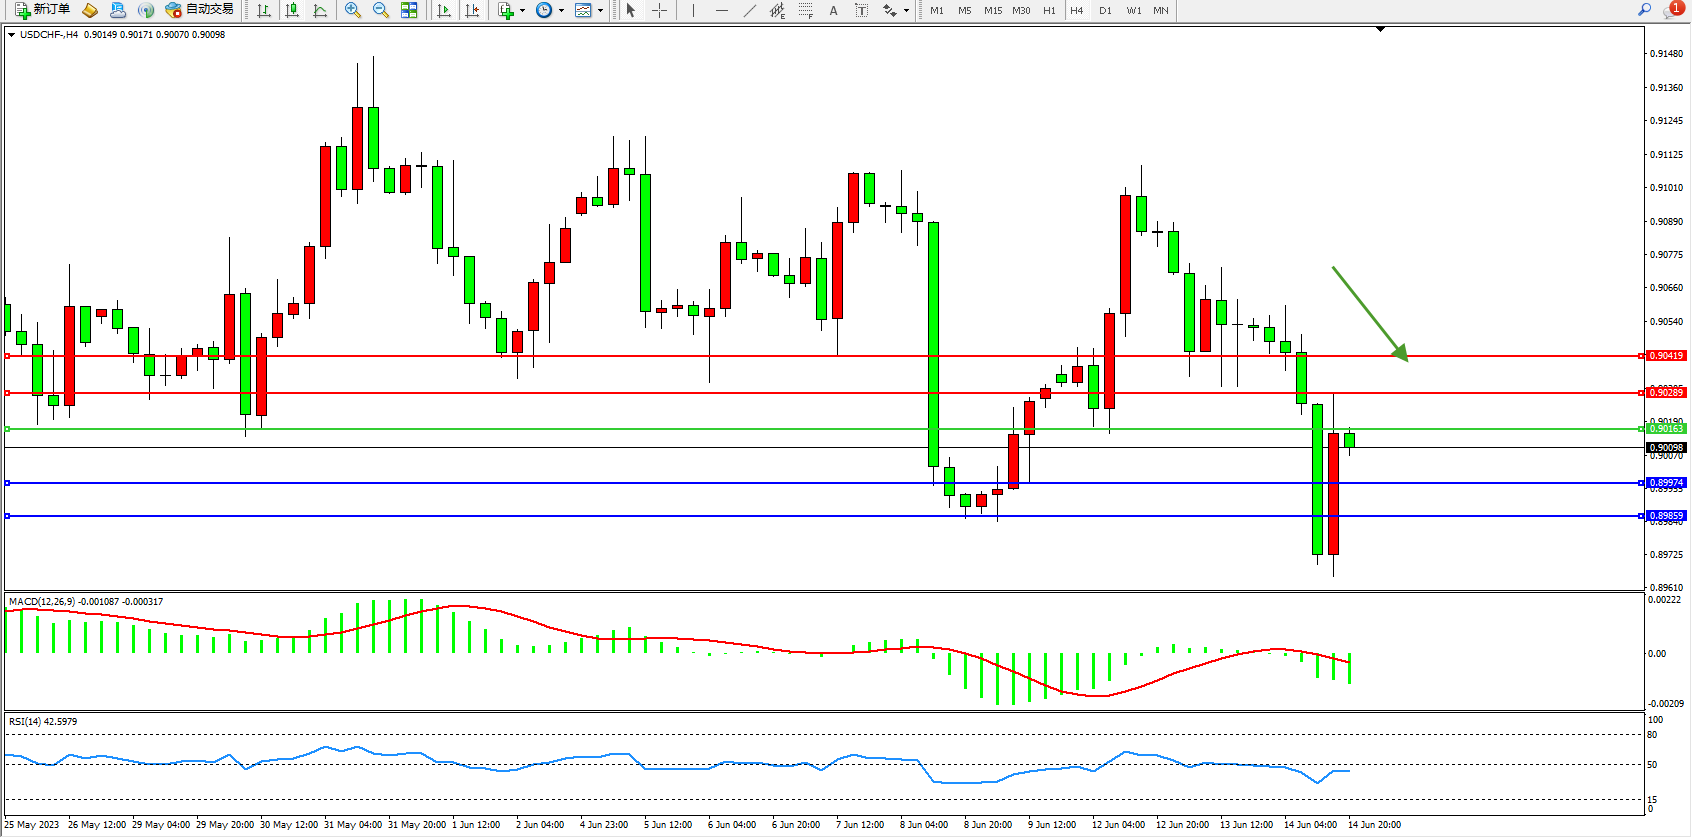
Task: Expand the chart templates dropdown arrow
Action: pos(600,10)
